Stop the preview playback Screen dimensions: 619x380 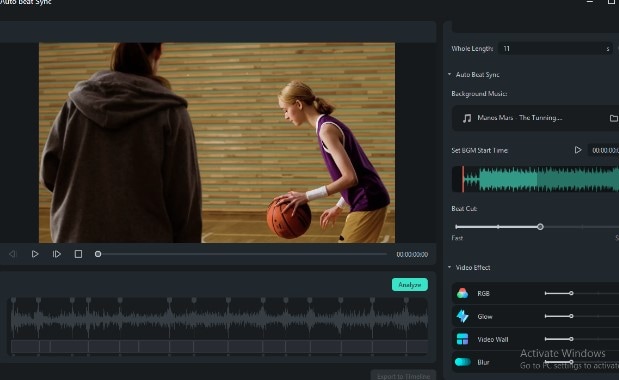coord(78,254)
